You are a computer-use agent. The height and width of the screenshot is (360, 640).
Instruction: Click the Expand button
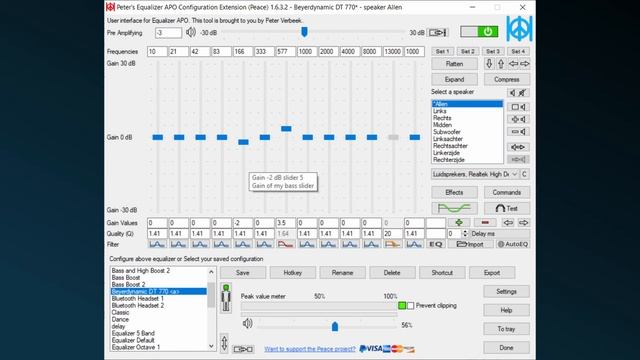tap(454, 80)
